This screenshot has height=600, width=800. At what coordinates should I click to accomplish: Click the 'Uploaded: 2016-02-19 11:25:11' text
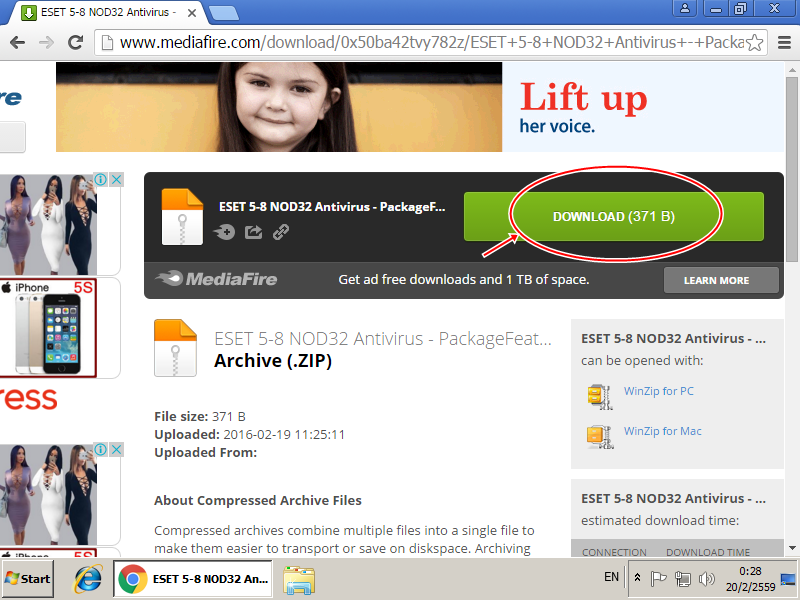(249, 435)
